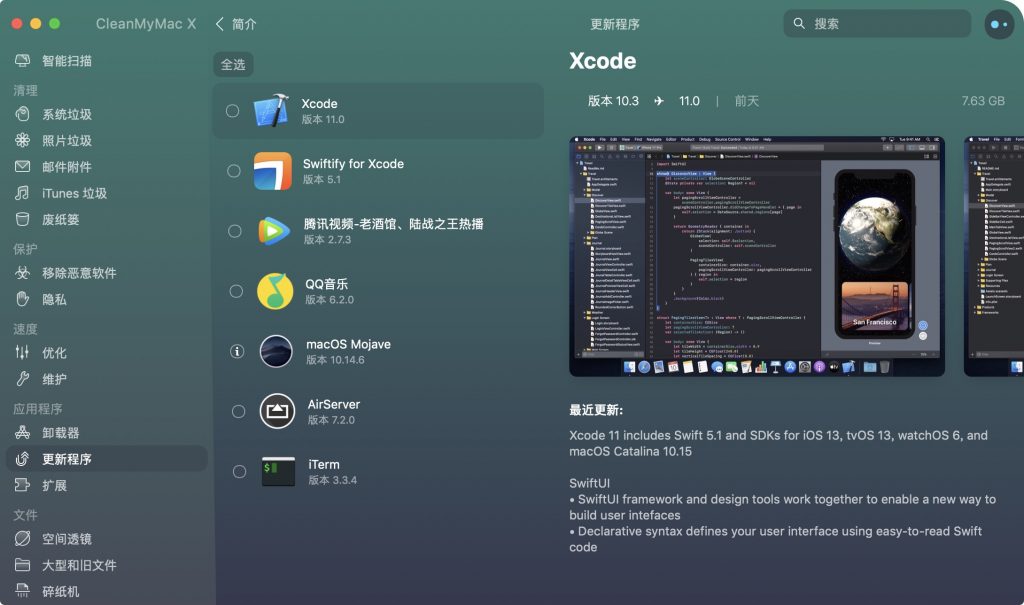Tick the iTerm update checkbox
The height and width of the screenshot is (605, 1024).
pos(240,472)
